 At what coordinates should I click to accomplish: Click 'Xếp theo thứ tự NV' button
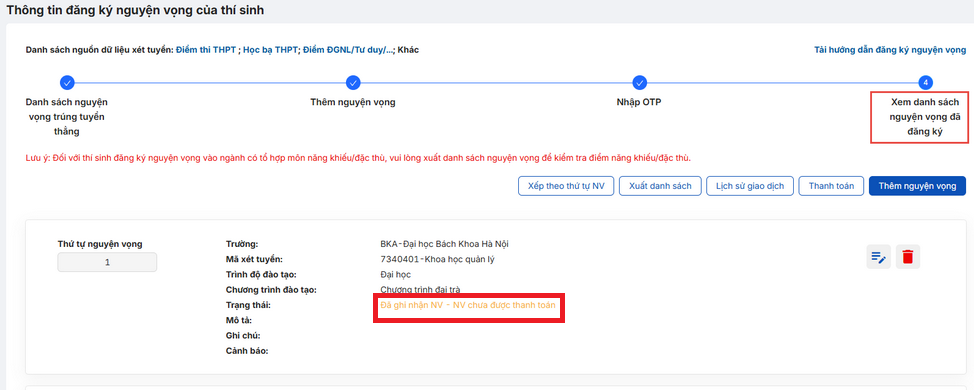coord(566,186)
